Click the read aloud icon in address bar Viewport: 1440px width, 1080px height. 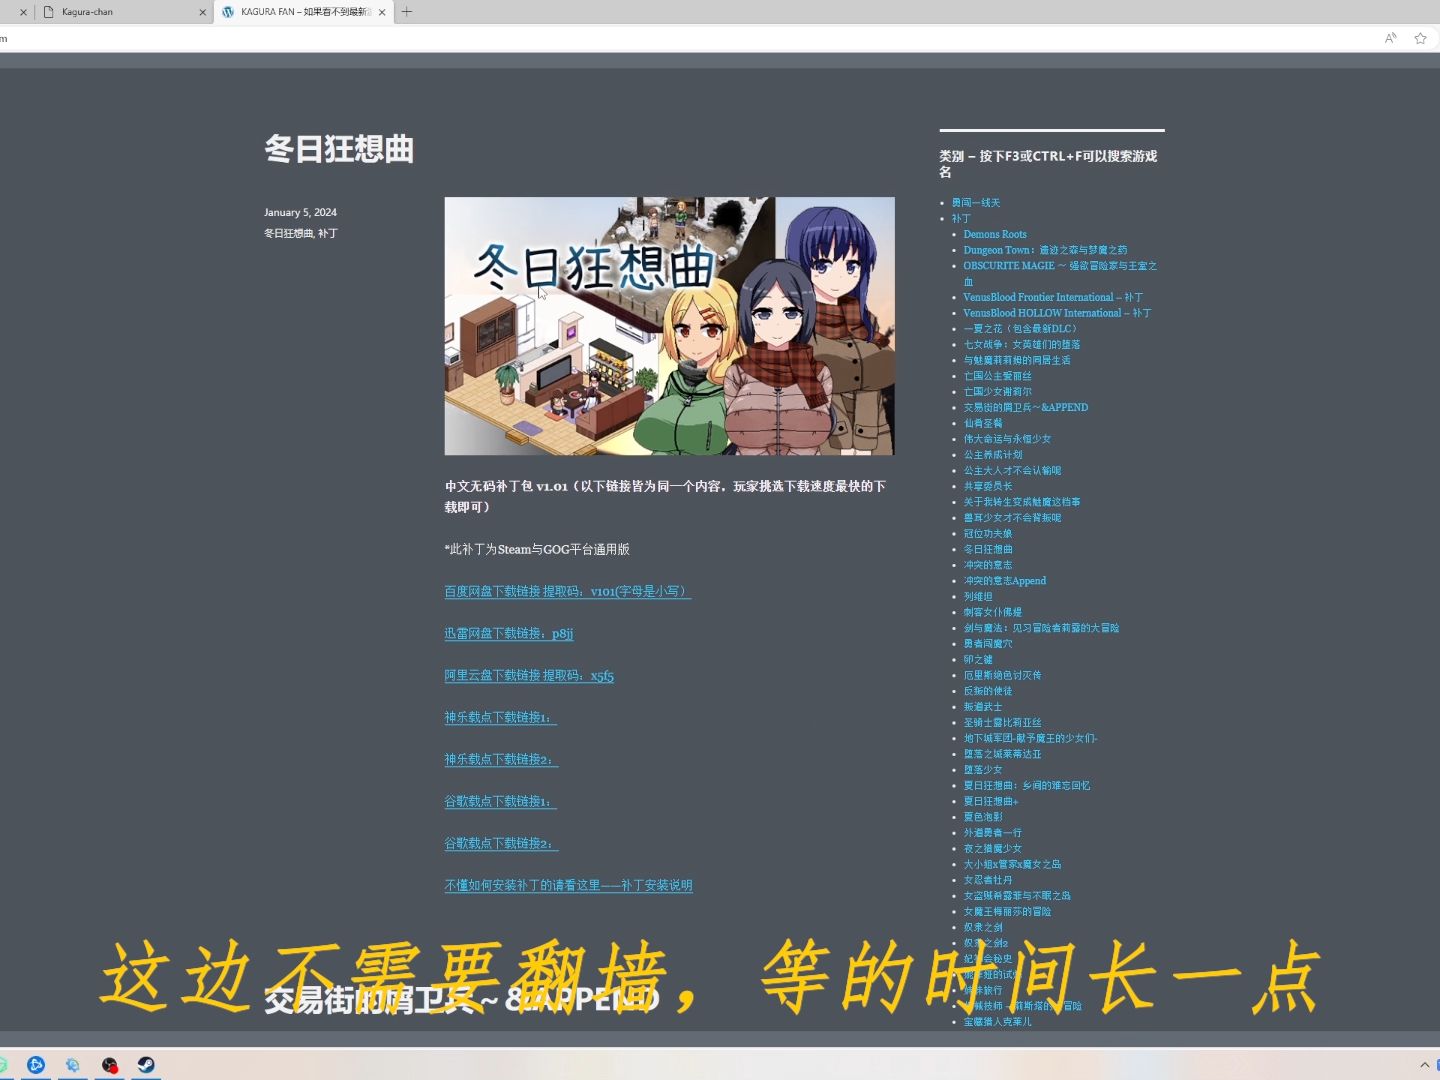1390,38
